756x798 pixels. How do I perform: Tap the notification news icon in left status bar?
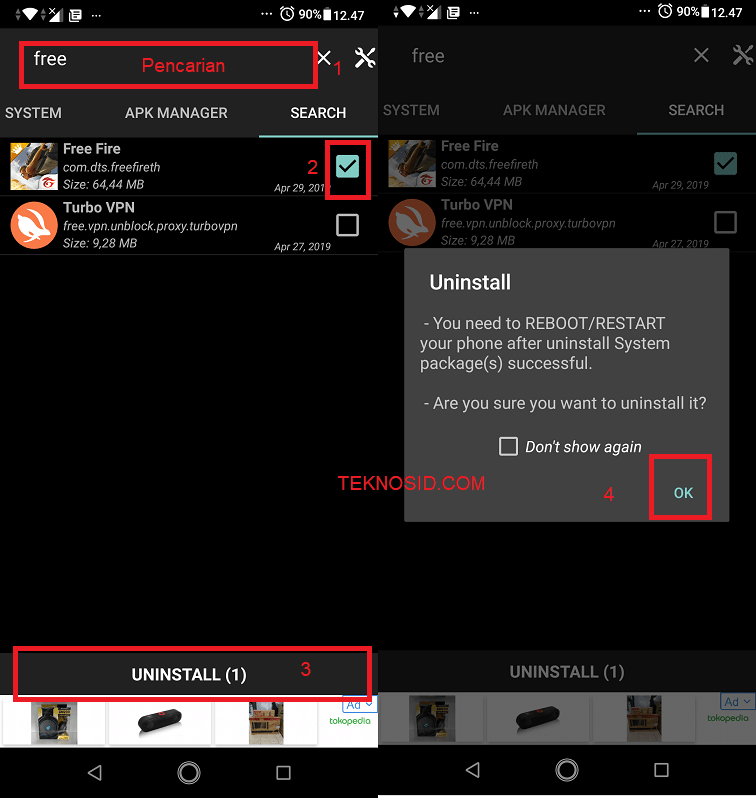tap(75, 15)
